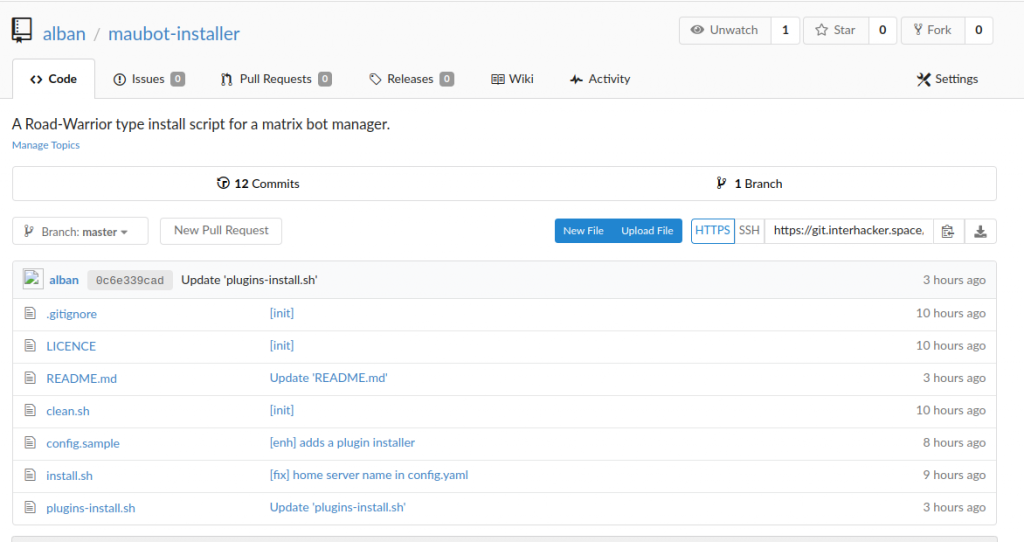The height and width of the screenshot is (542, 1024).
Task: Open the repository Settings
Action: [948, 79]
